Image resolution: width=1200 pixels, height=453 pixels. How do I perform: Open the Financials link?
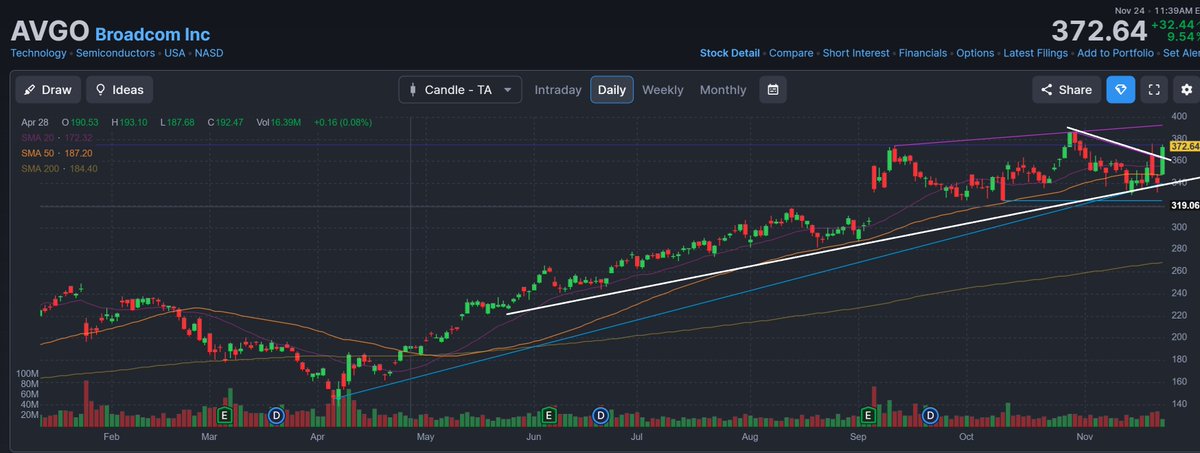tap(924, 53)
